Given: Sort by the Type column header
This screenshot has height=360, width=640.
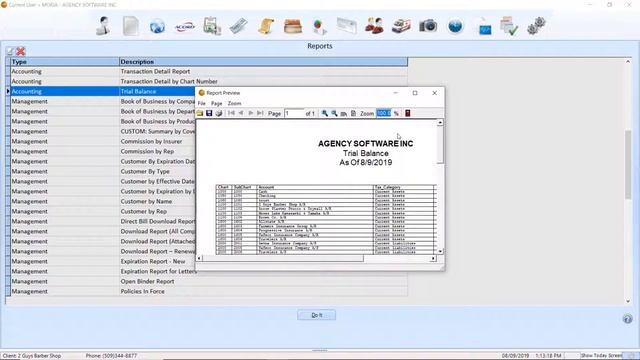Looking at the screenshot, I should click(x=65, y=62).
